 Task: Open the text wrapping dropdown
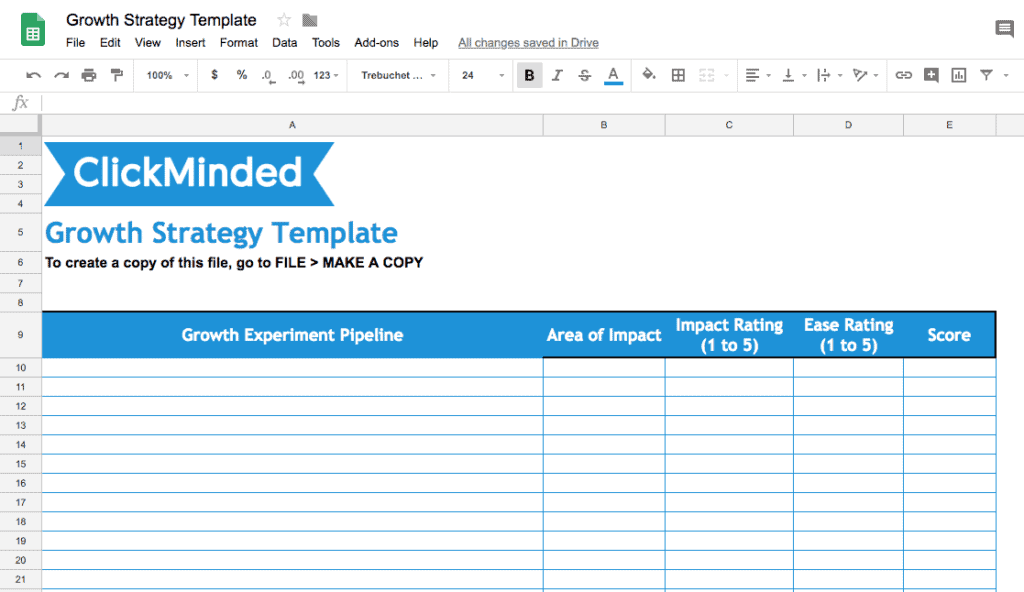pyautogui.click(x=829, y=75)
